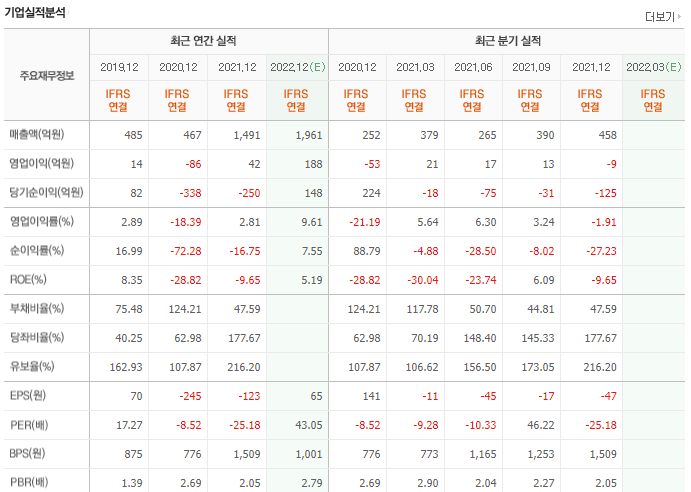
Task: Select the revenue value 485
Action: click(134, 135)
